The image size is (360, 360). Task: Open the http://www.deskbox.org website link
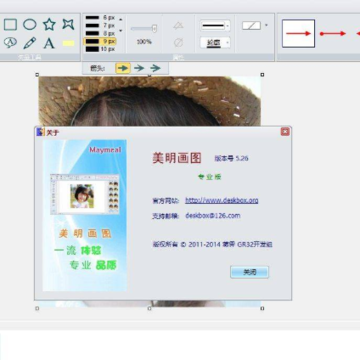tap(222, 201)
